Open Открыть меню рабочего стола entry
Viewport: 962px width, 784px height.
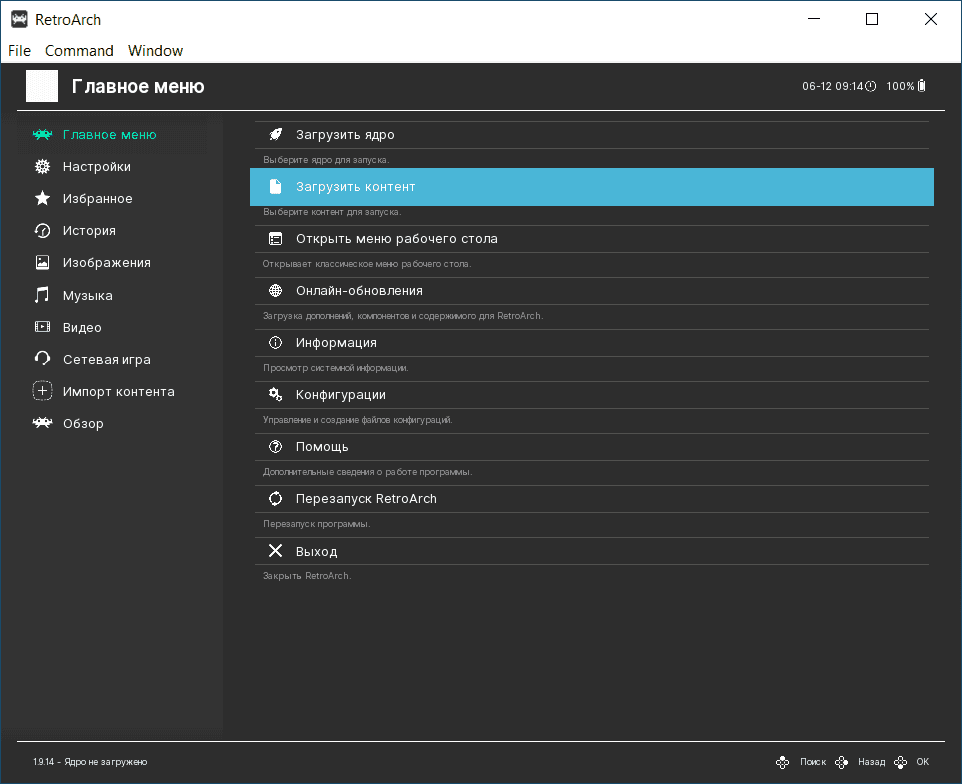pos(591,239)
